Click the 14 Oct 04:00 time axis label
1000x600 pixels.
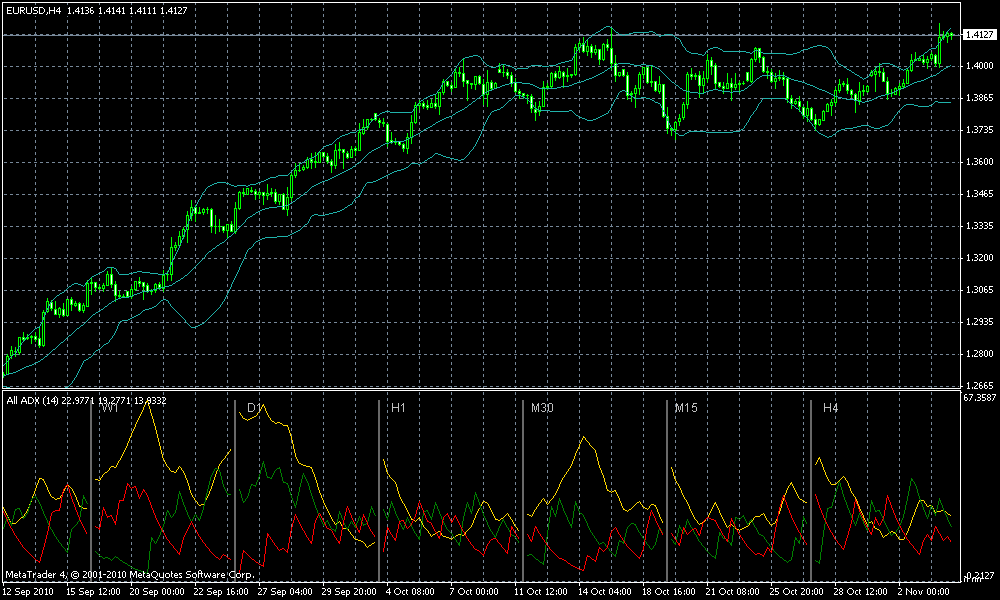605,592
